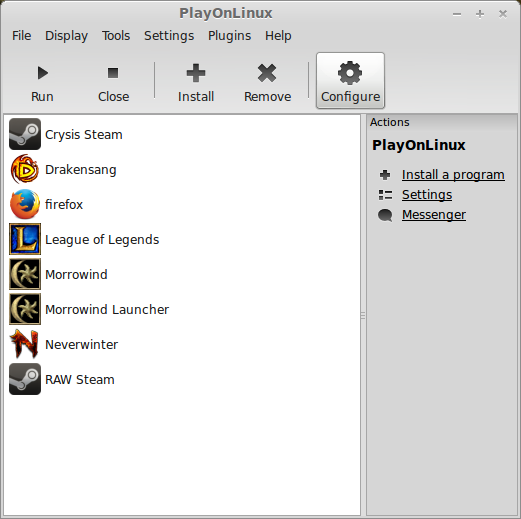
Task: Click the Run toolbar label
Action: [42, 97]
